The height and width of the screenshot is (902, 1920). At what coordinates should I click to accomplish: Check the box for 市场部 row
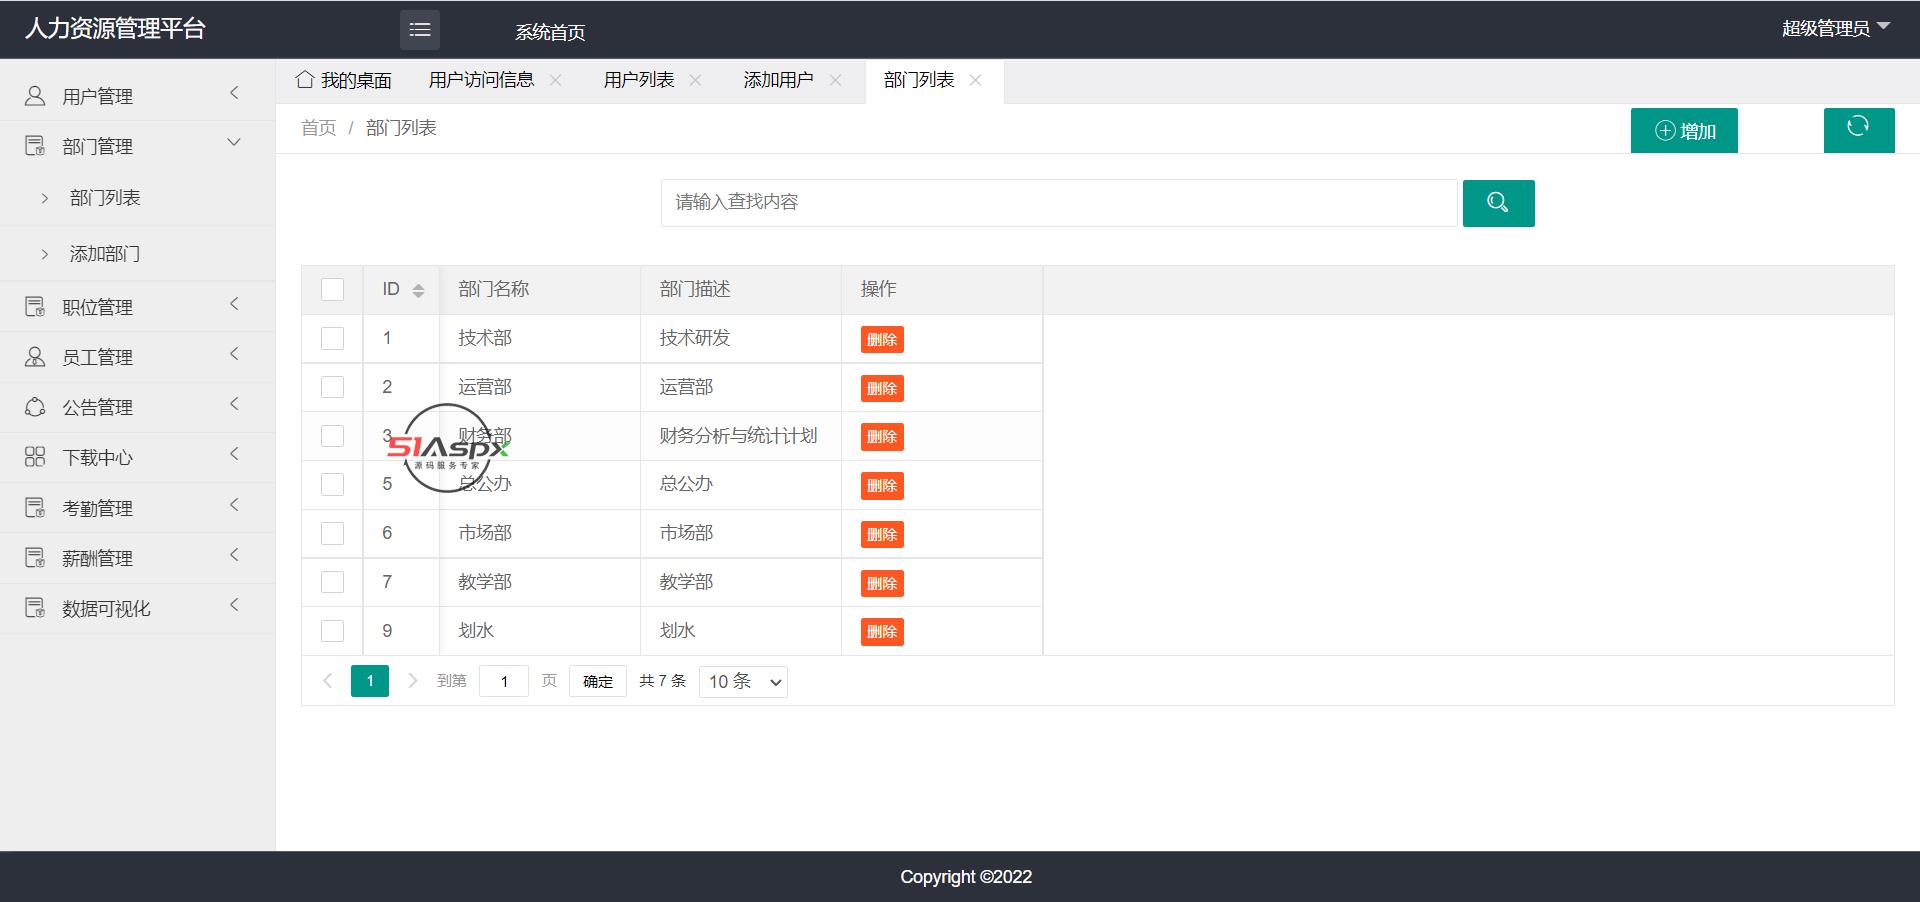click(x=332, y=533)
